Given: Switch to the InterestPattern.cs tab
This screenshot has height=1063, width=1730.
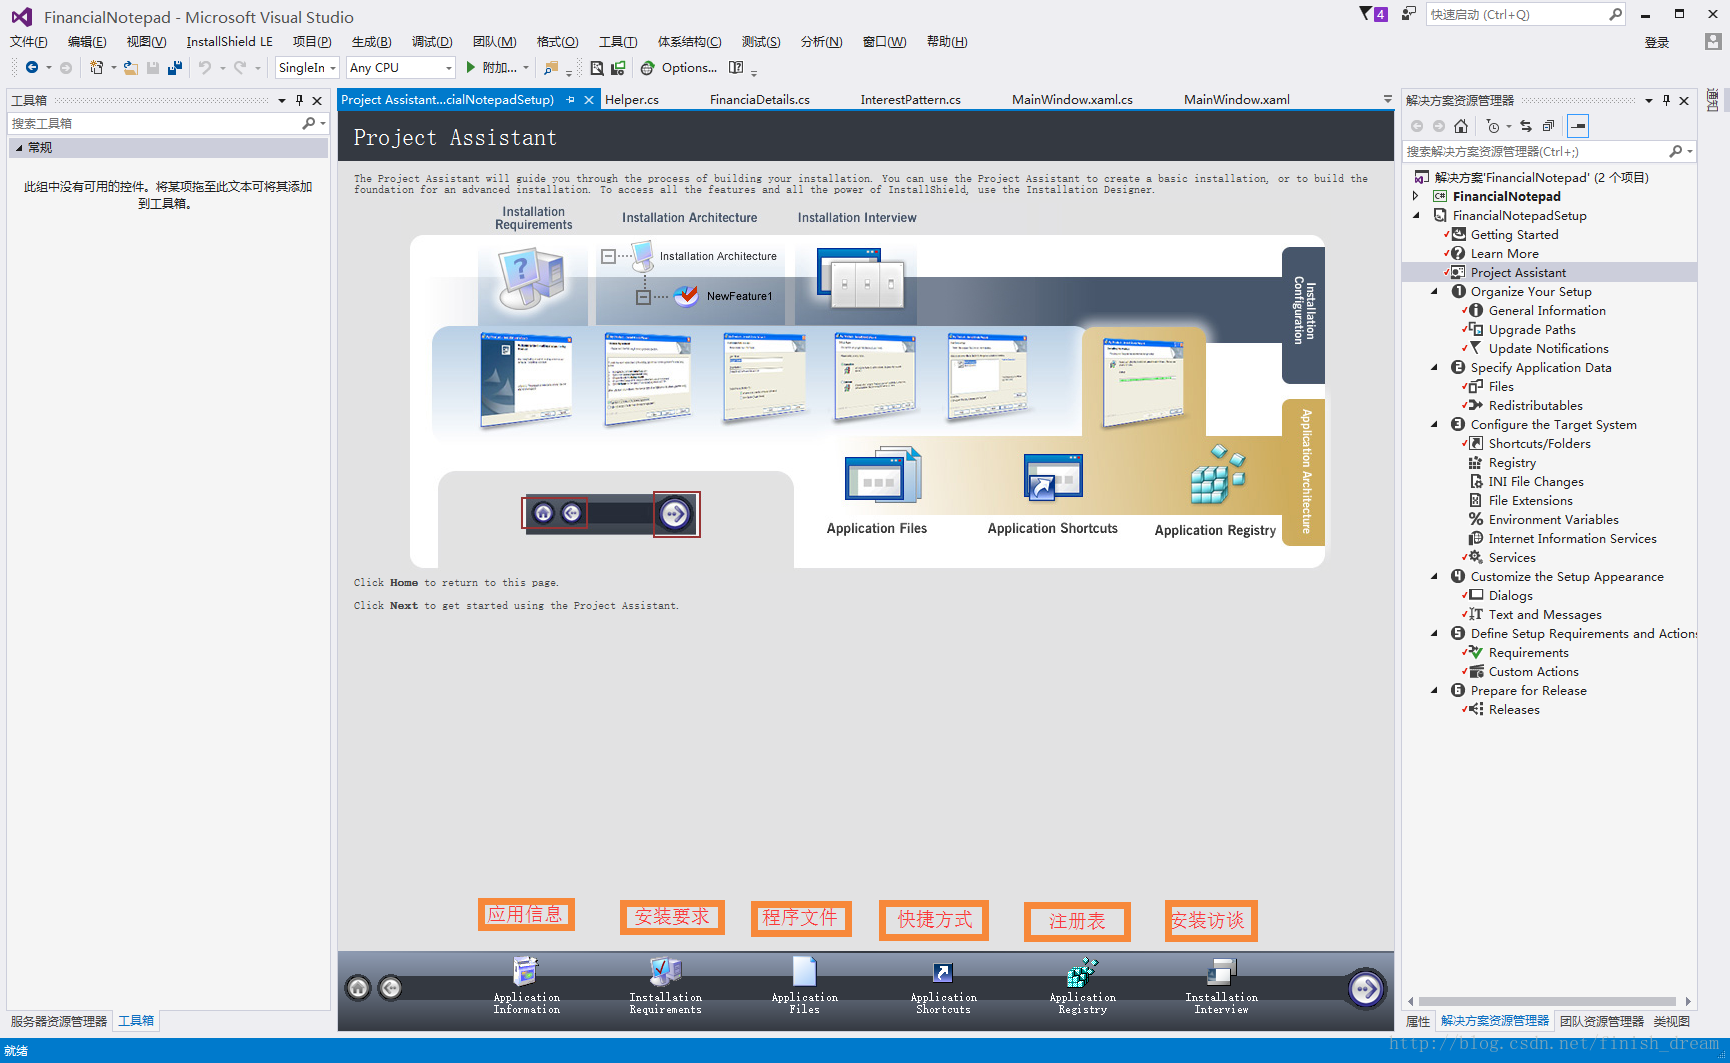Looking at the screenshot, I should click(910, 100).
